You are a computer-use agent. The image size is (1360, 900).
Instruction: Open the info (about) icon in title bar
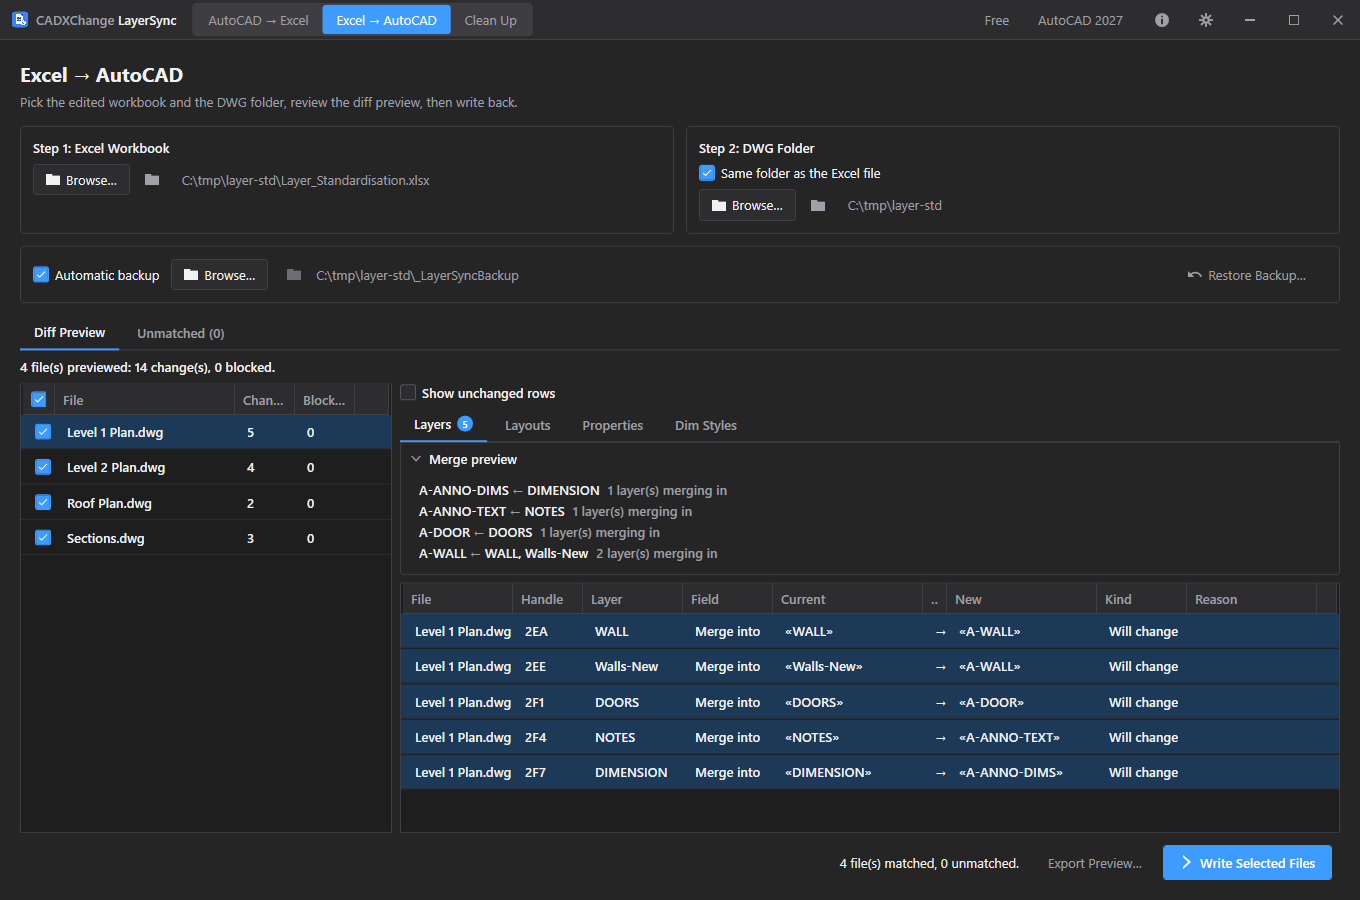coord(1162,20)
